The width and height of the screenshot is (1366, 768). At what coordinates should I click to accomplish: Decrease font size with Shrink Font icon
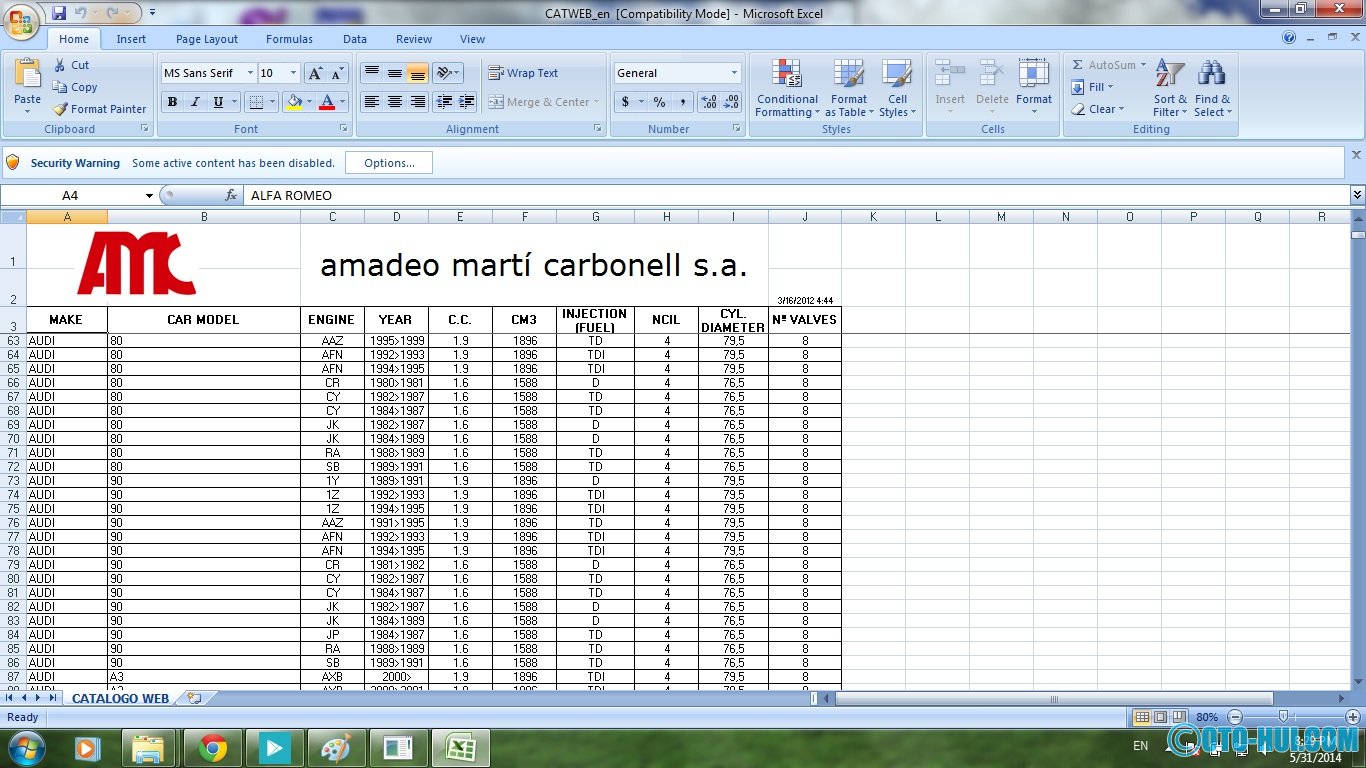pyautogui.click(x=337, y=73)
